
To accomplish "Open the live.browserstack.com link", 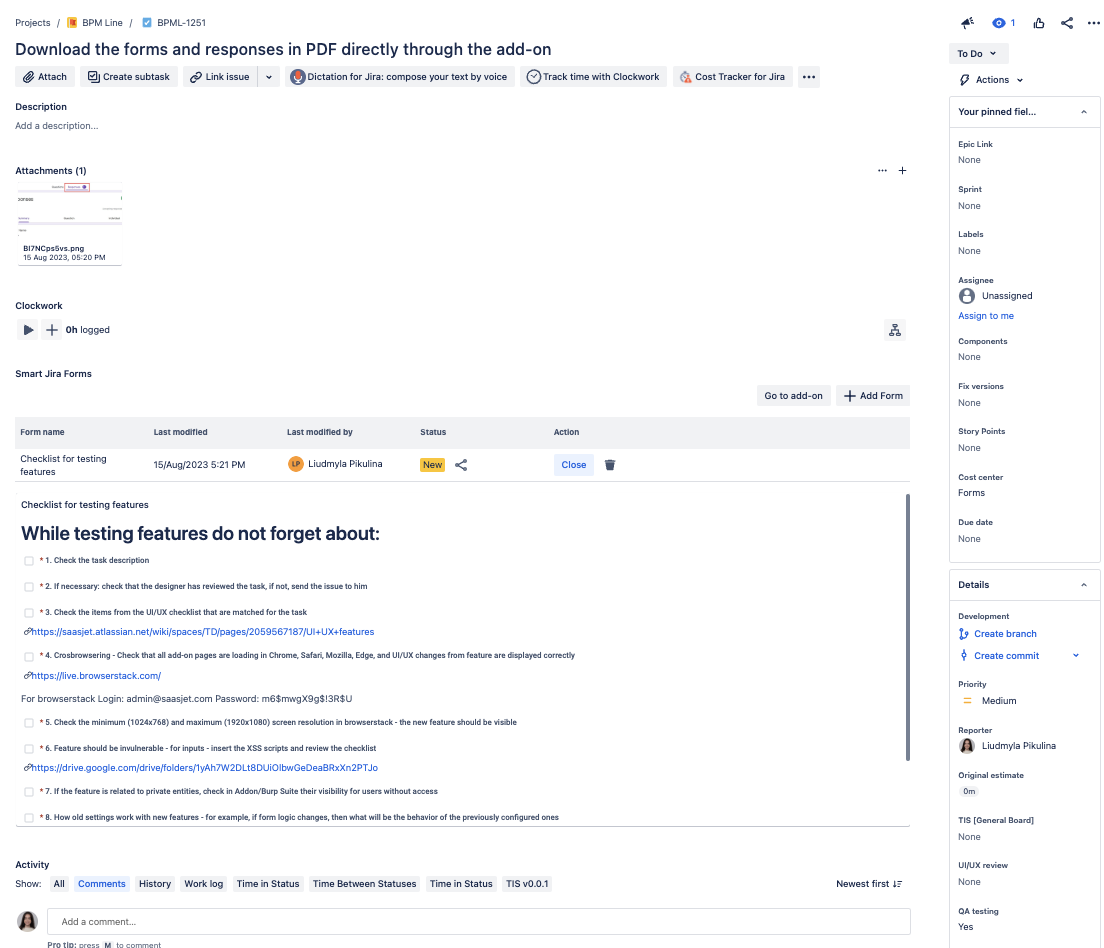I will pyautogui.click(x=96, y=676).
